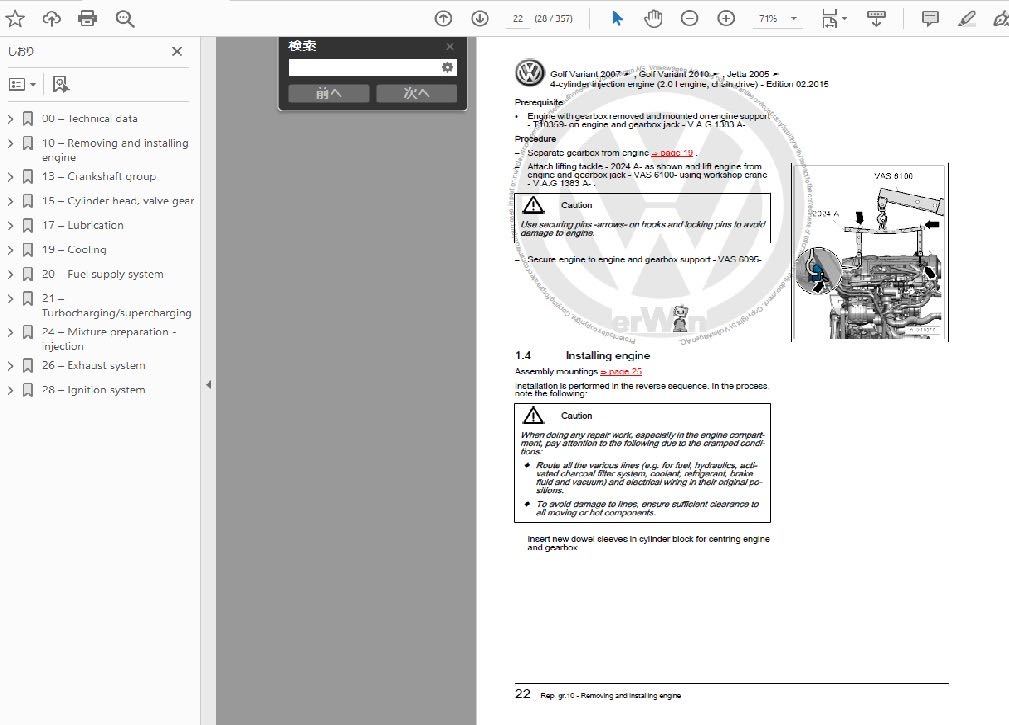Open 21 – Turbocharging/supercharging bookmark

point(116,306)
